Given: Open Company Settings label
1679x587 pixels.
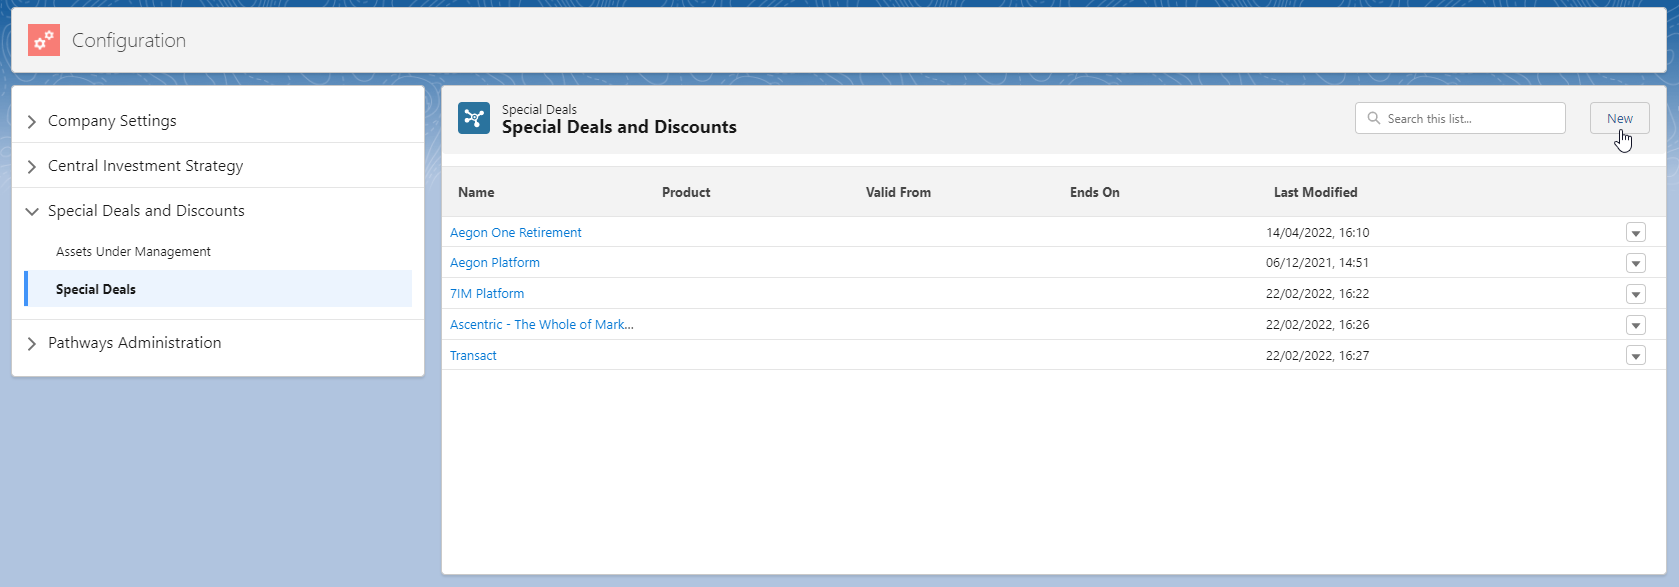Looking at the screenshot, I should tap(112, 121).
